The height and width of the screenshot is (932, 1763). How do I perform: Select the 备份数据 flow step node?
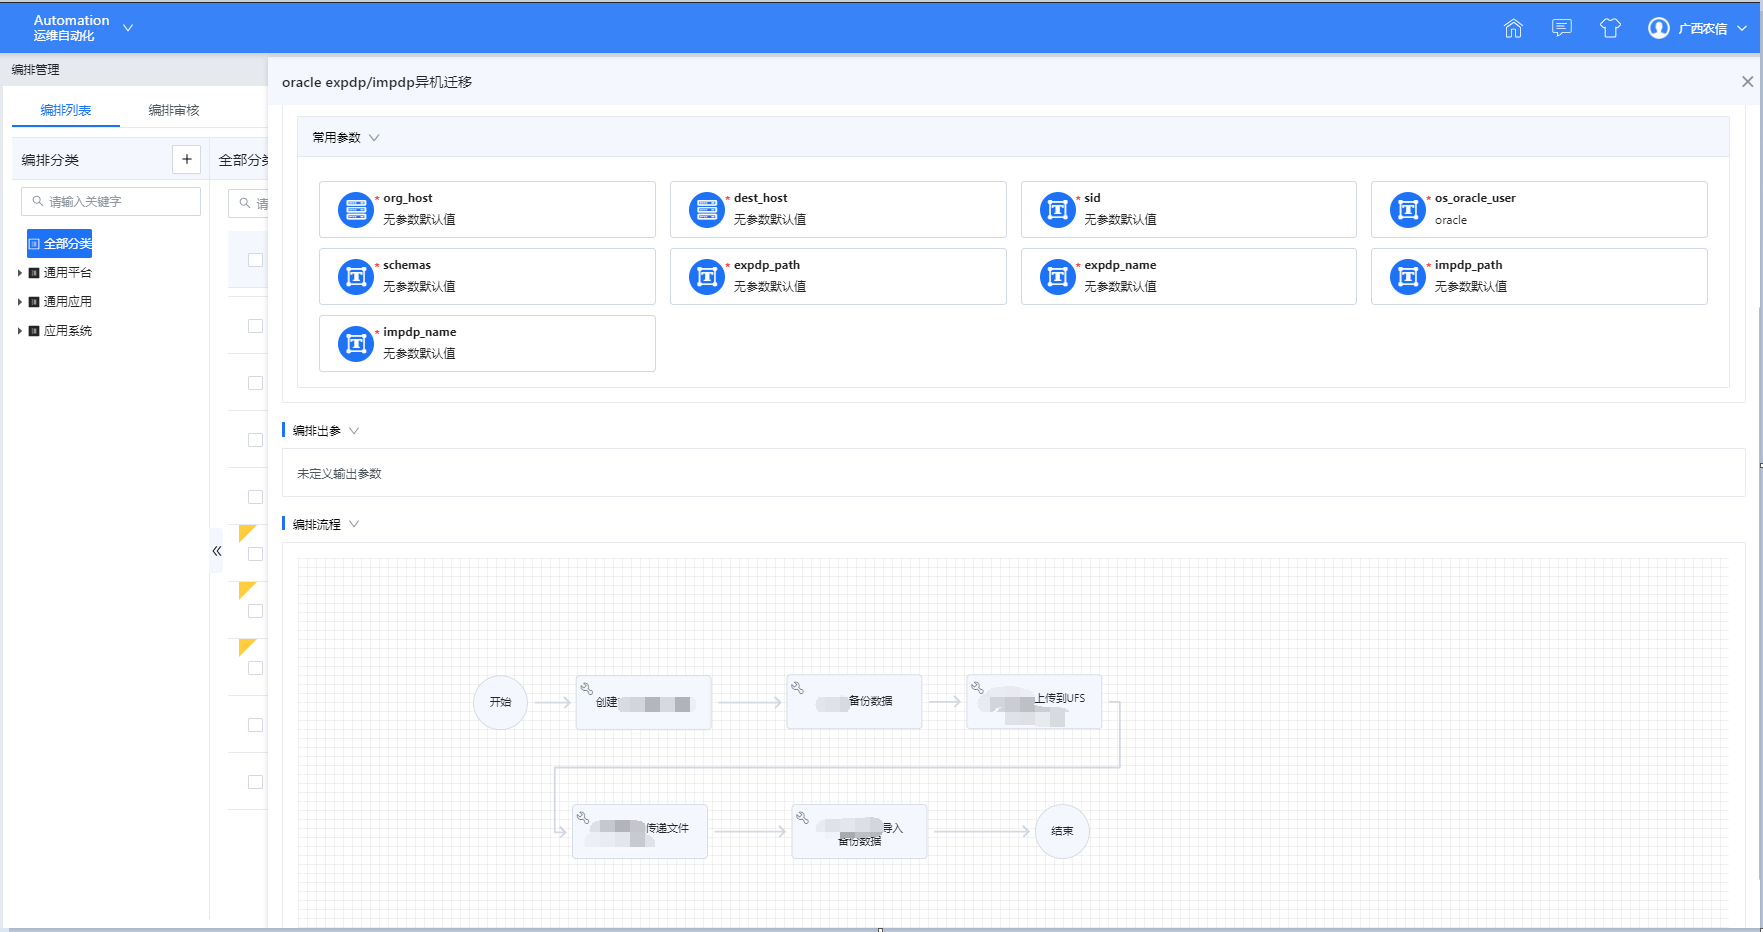(854, 702)
